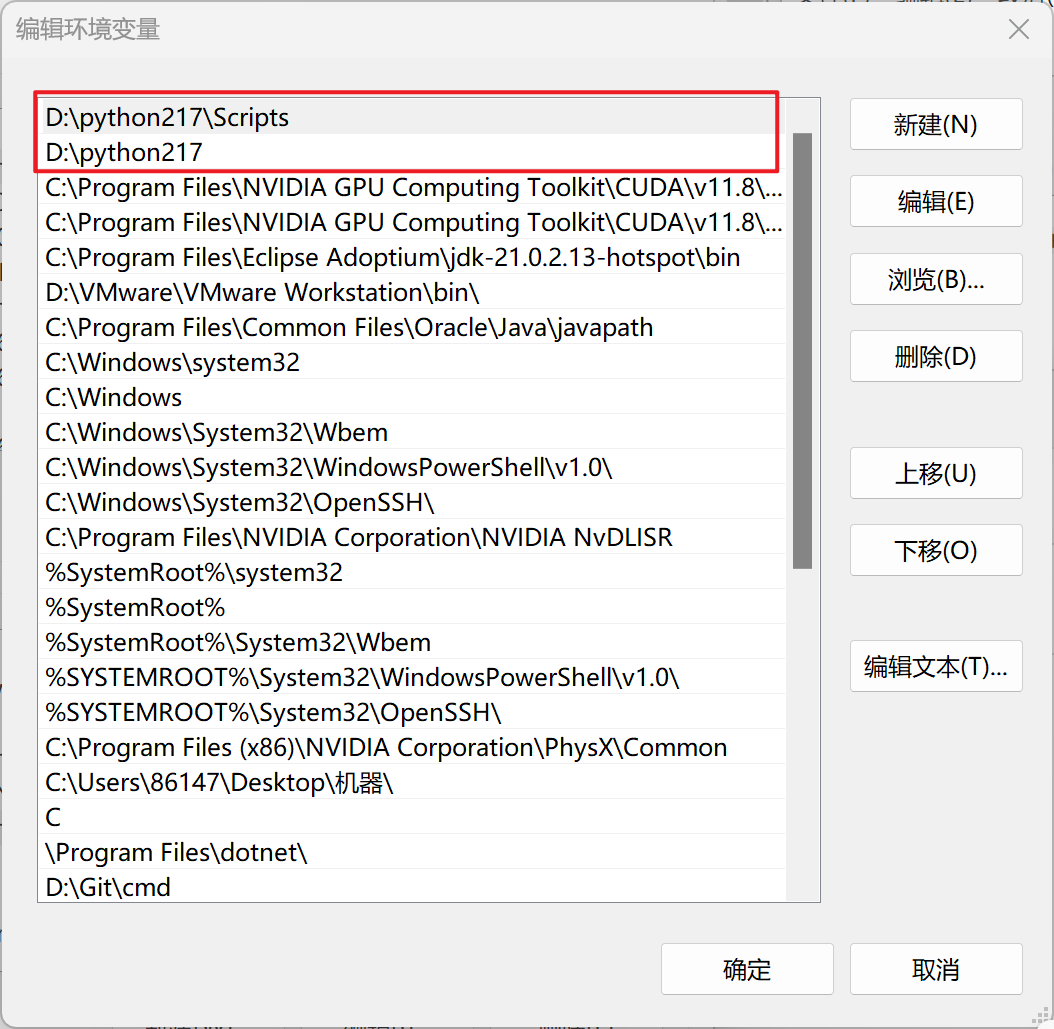This screenshot has width=1054, height=1029.
Task: Close the 编辑环境变量 dialog window
Action: tap(1018, 30)
